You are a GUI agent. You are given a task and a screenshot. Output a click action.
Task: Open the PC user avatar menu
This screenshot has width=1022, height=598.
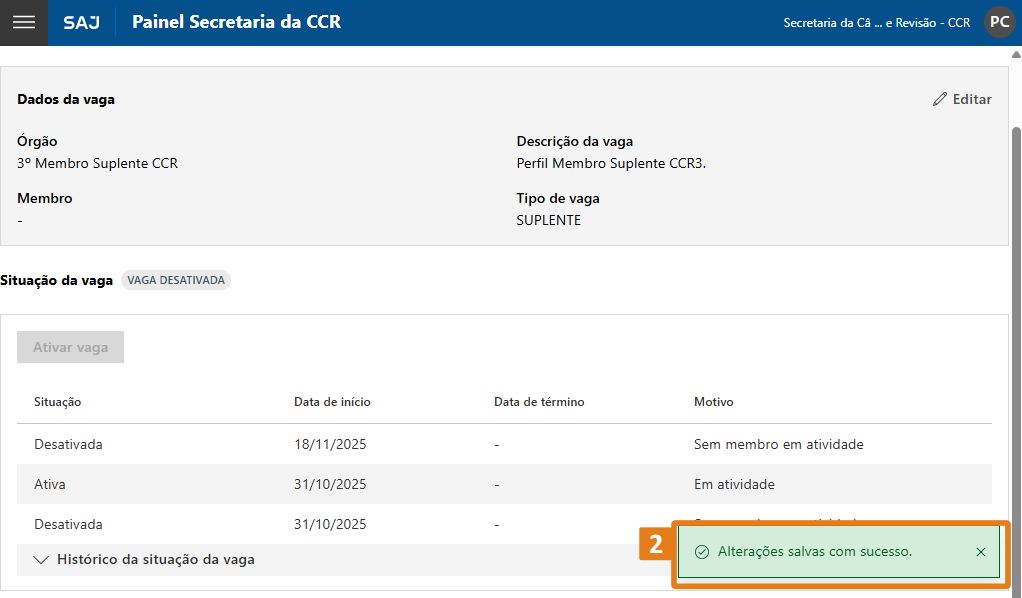[999, 22]
